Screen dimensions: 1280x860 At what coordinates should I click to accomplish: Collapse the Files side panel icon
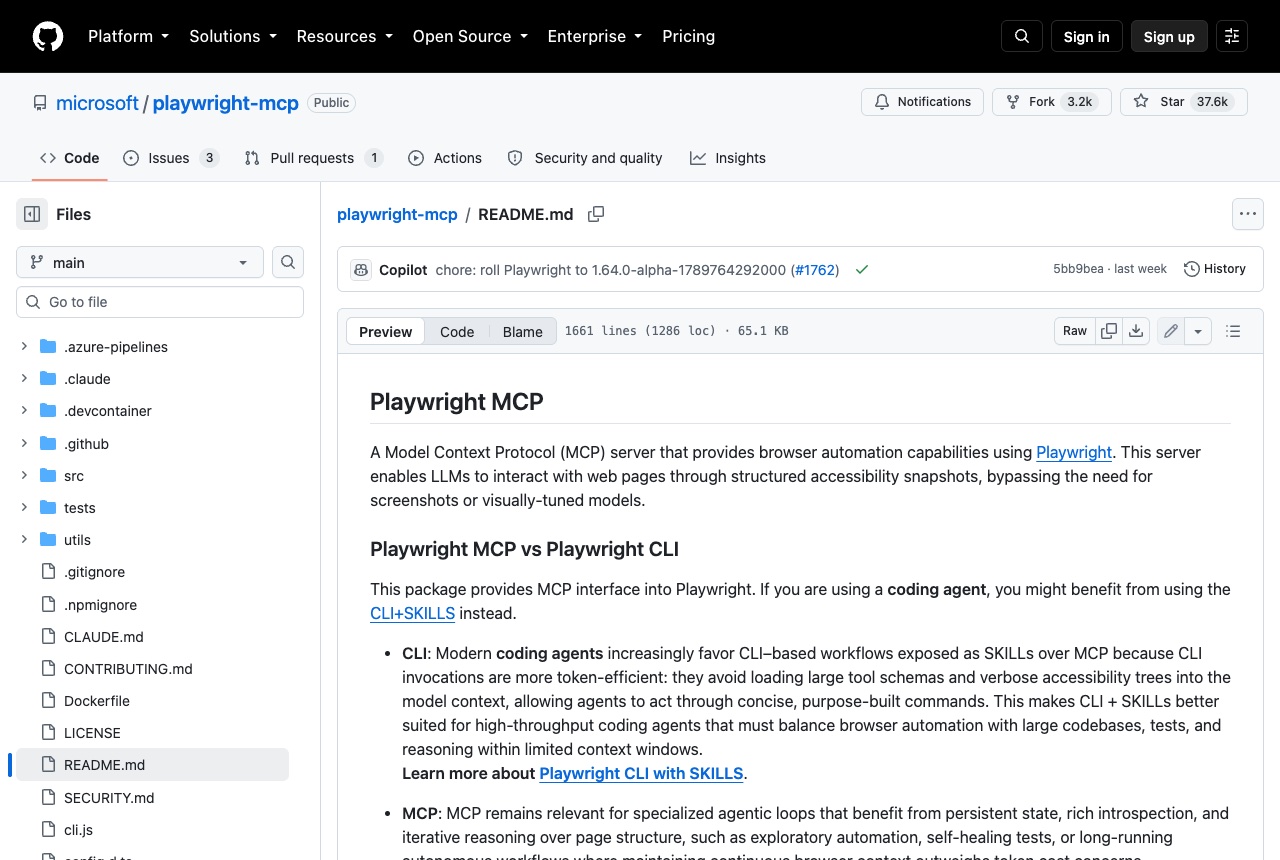point(32,214)
